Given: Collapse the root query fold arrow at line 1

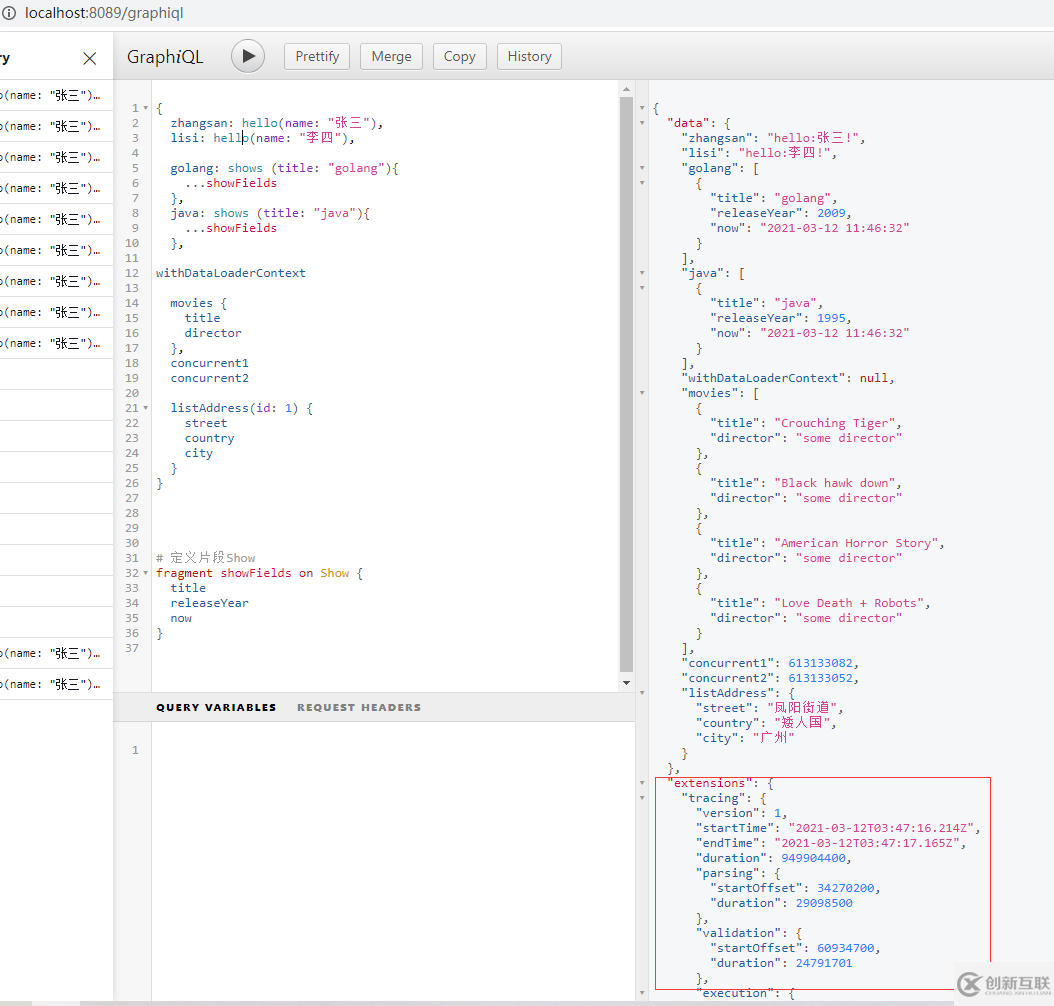Looking at the screenshot, I should (x=146, y=108).
